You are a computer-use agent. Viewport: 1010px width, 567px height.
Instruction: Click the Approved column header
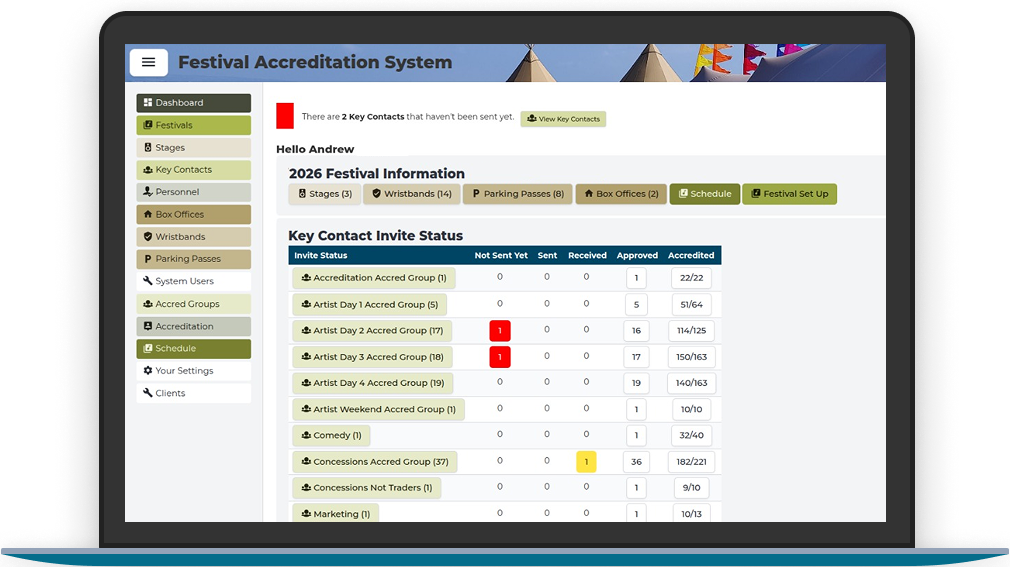637,255
